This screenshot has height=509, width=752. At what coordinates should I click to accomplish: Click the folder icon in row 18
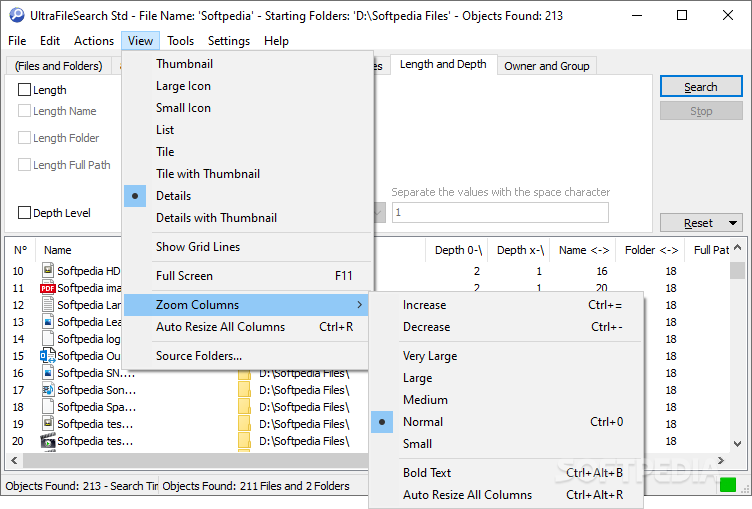(x=245, y=407)
